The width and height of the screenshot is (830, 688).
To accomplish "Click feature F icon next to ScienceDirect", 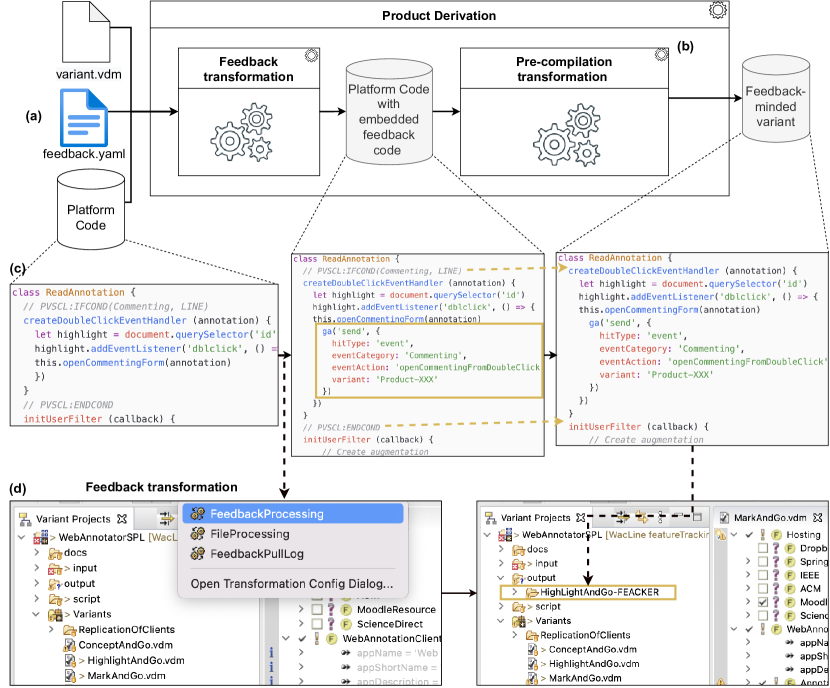I will [x=346, y=624].
